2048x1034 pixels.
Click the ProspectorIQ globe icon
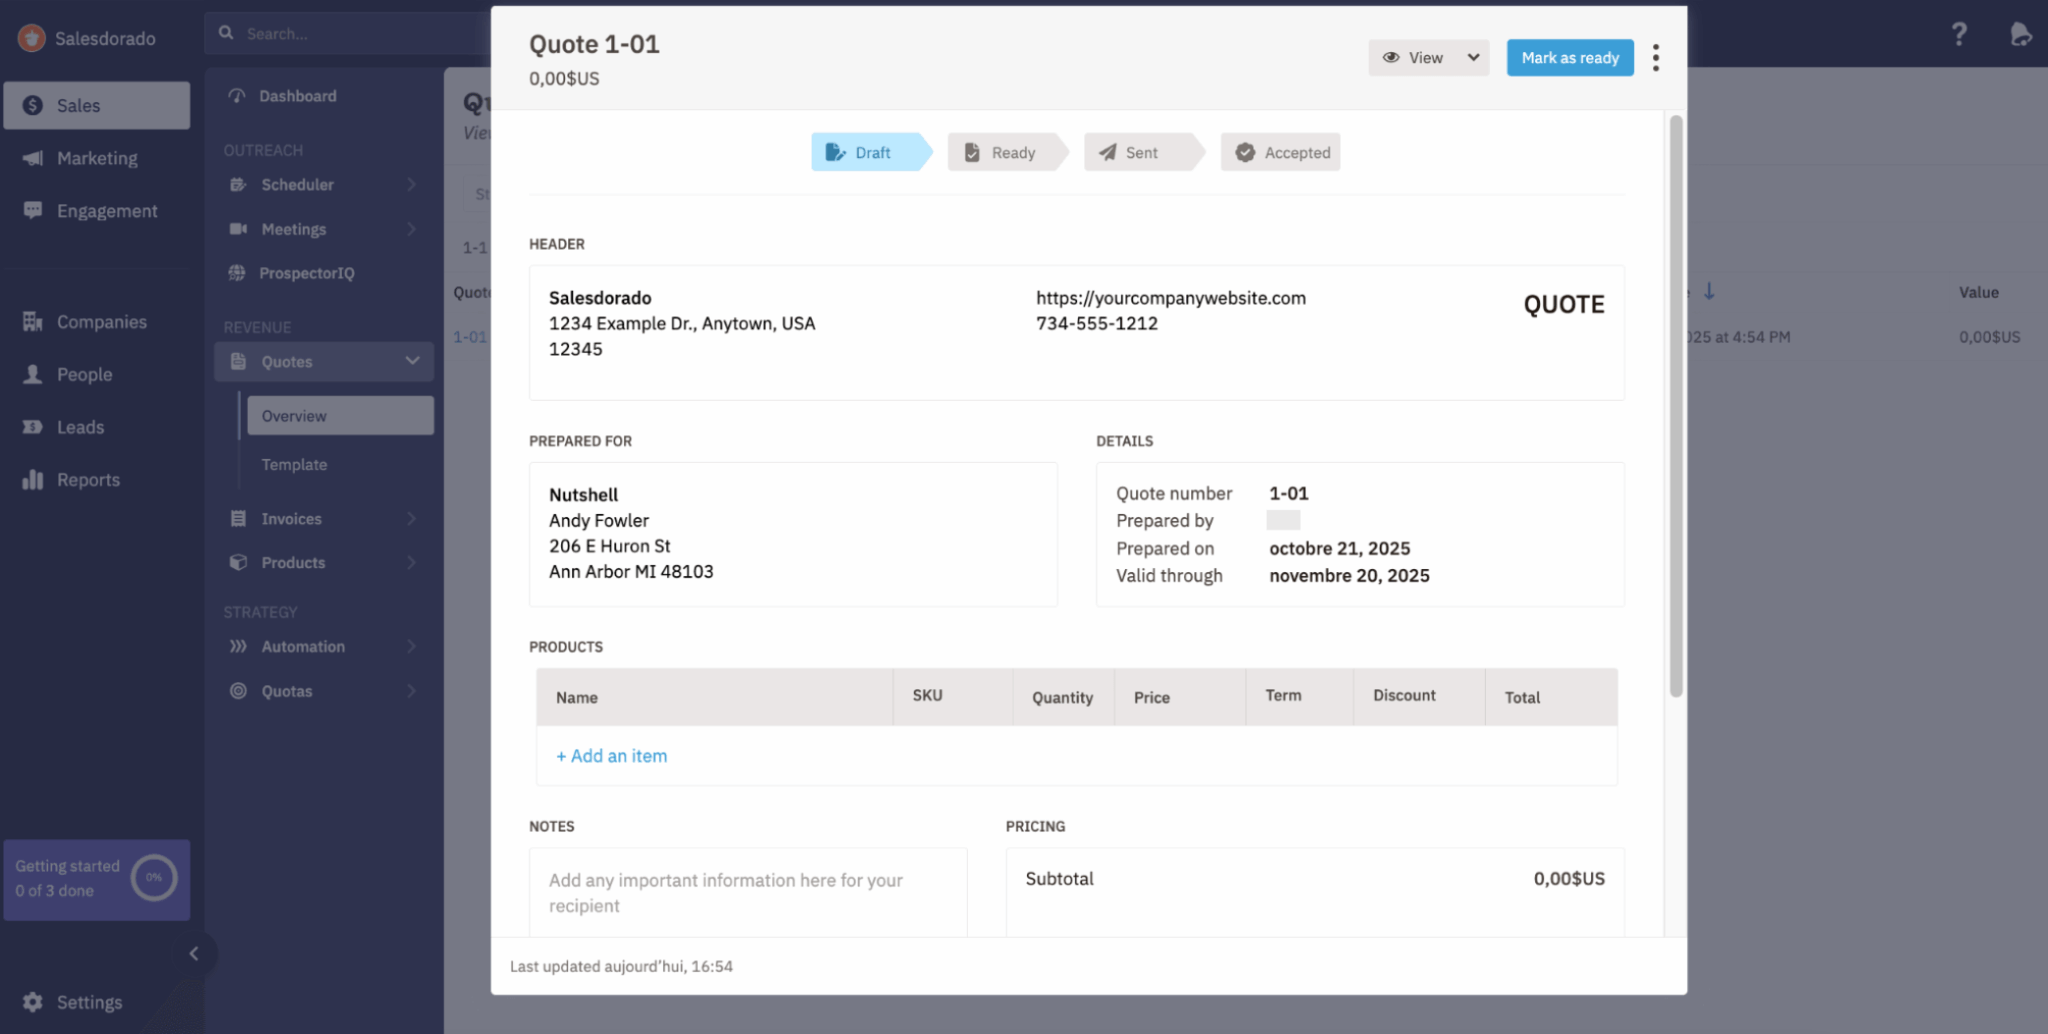(x=237, y=273)
